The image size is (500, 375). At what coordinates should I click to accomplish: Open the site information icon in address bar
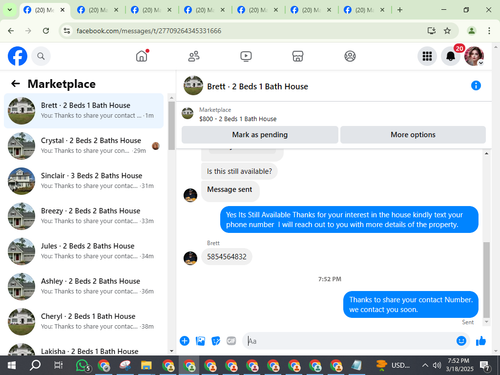click(67, 31)
